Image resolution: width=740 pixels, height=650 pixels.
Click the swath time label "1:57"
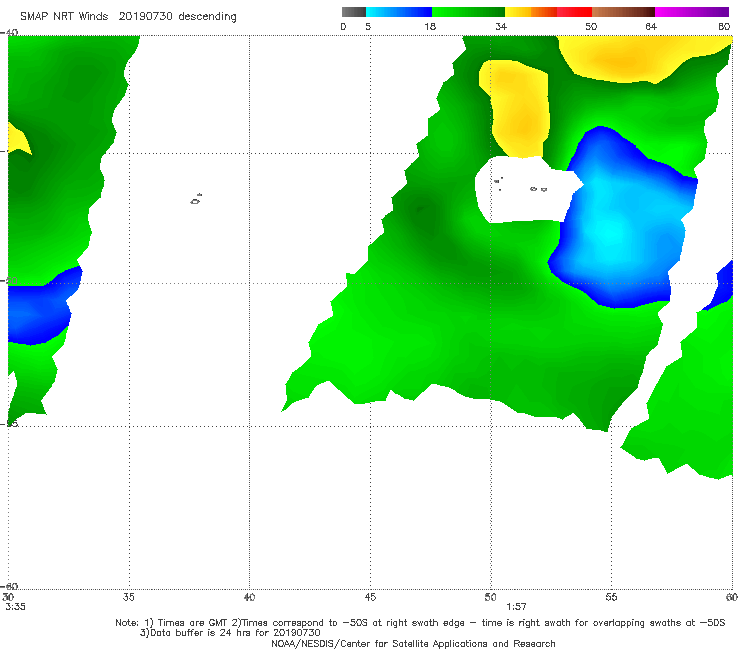click(x=516, y=607)
